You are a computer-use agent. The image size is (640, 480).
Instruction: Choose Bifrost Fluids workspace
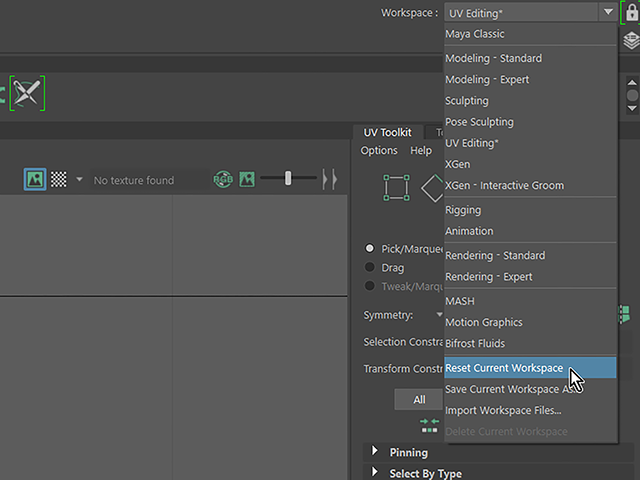click(530, 344)
